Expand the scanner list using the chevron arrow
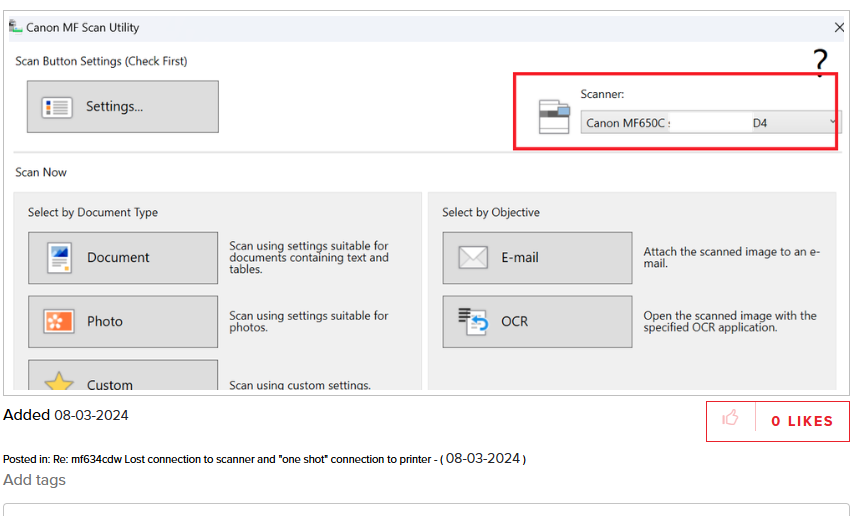Image resolution: width=868 pixels, height=516 pixels. 833,123
